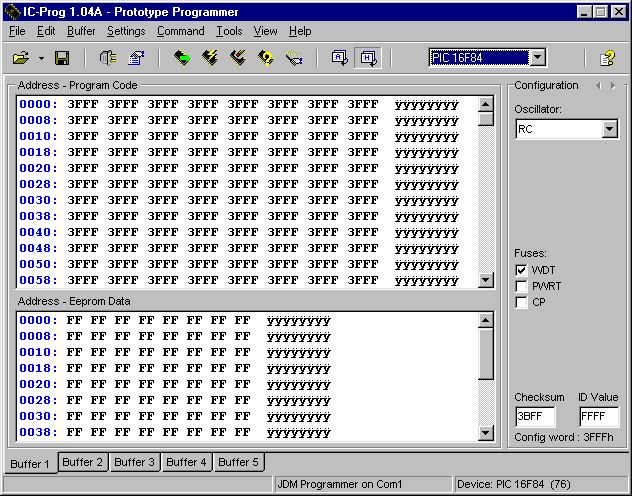Click the Program chip toolbar icon

209,59
